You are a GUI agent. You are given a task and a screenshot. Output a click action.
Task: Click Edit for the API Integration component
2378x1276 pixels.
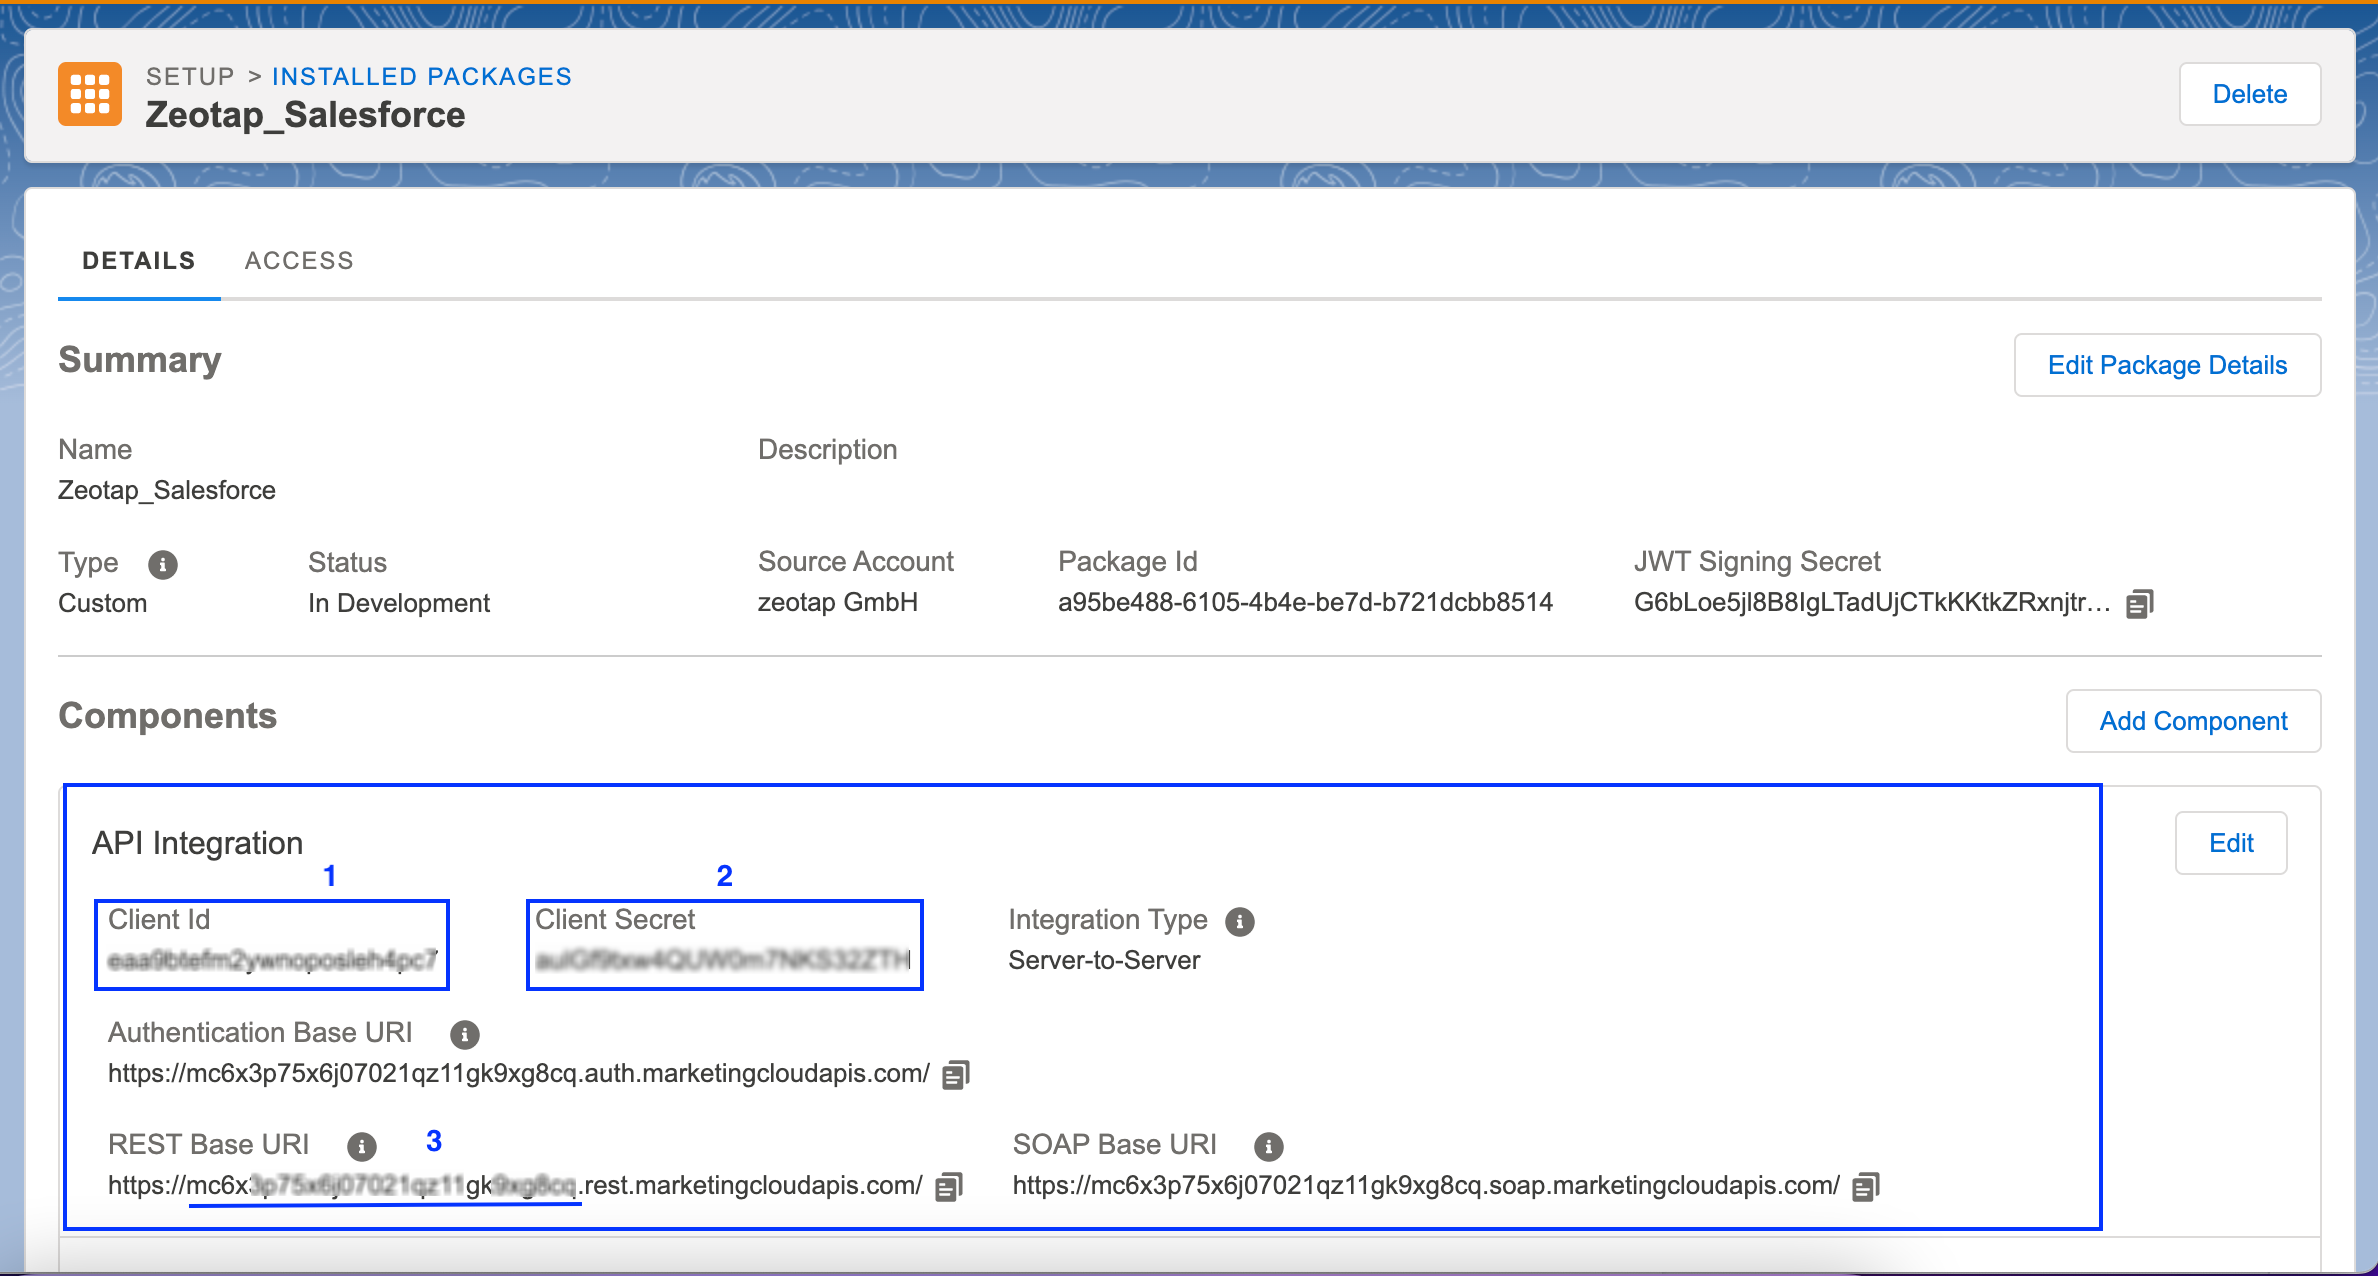tap(2230, 843)
